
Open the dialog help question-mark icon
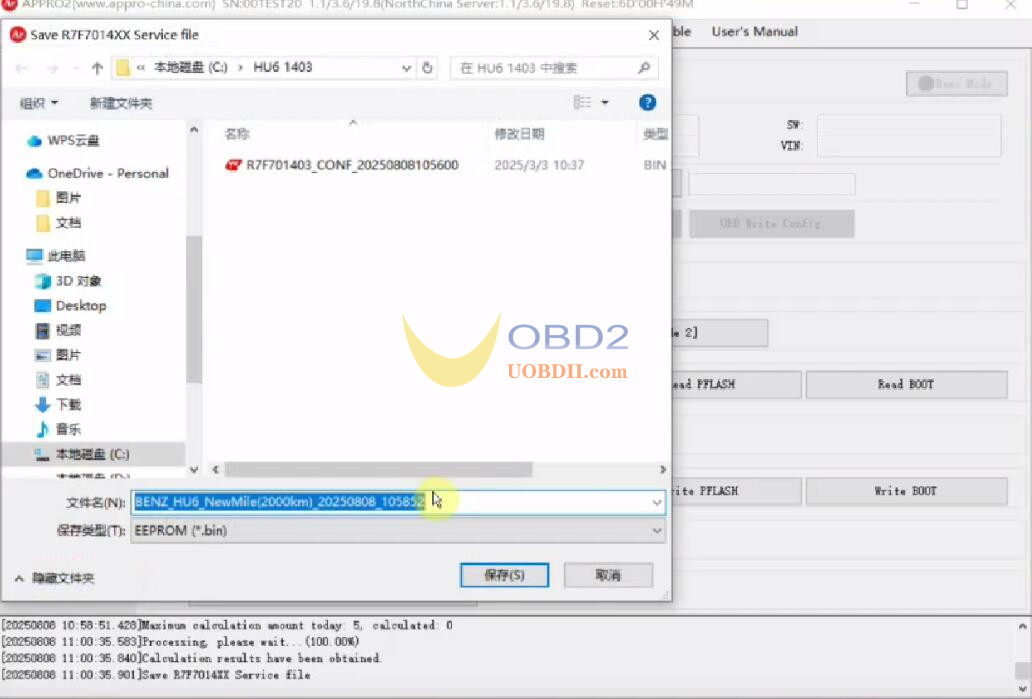coord(648,102)
